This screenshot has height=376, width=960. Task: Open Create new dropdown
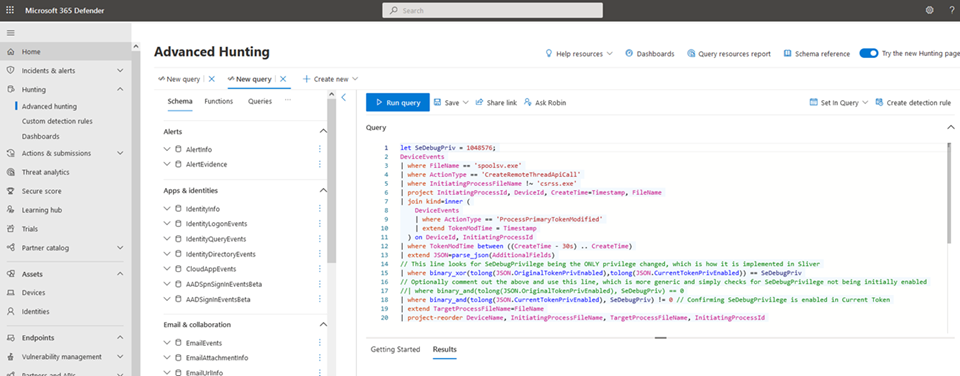click(x=330, y=79)
